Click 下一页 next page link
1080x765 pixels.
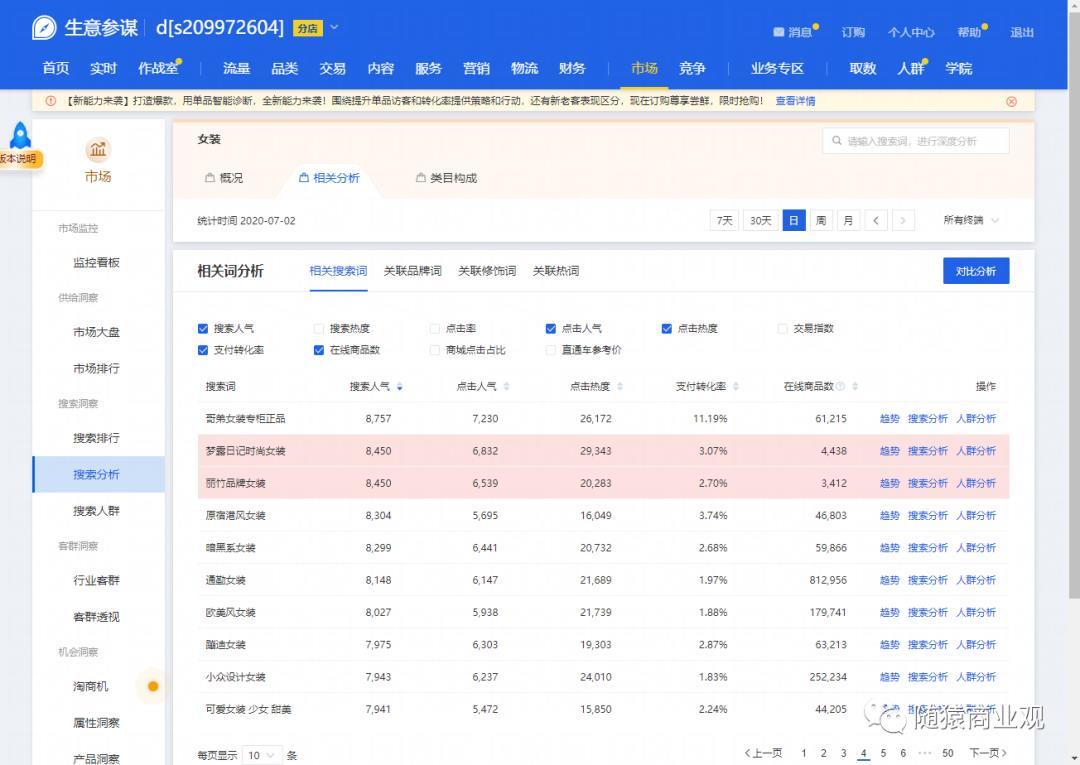pyautogui.click(x=988, y=753)
